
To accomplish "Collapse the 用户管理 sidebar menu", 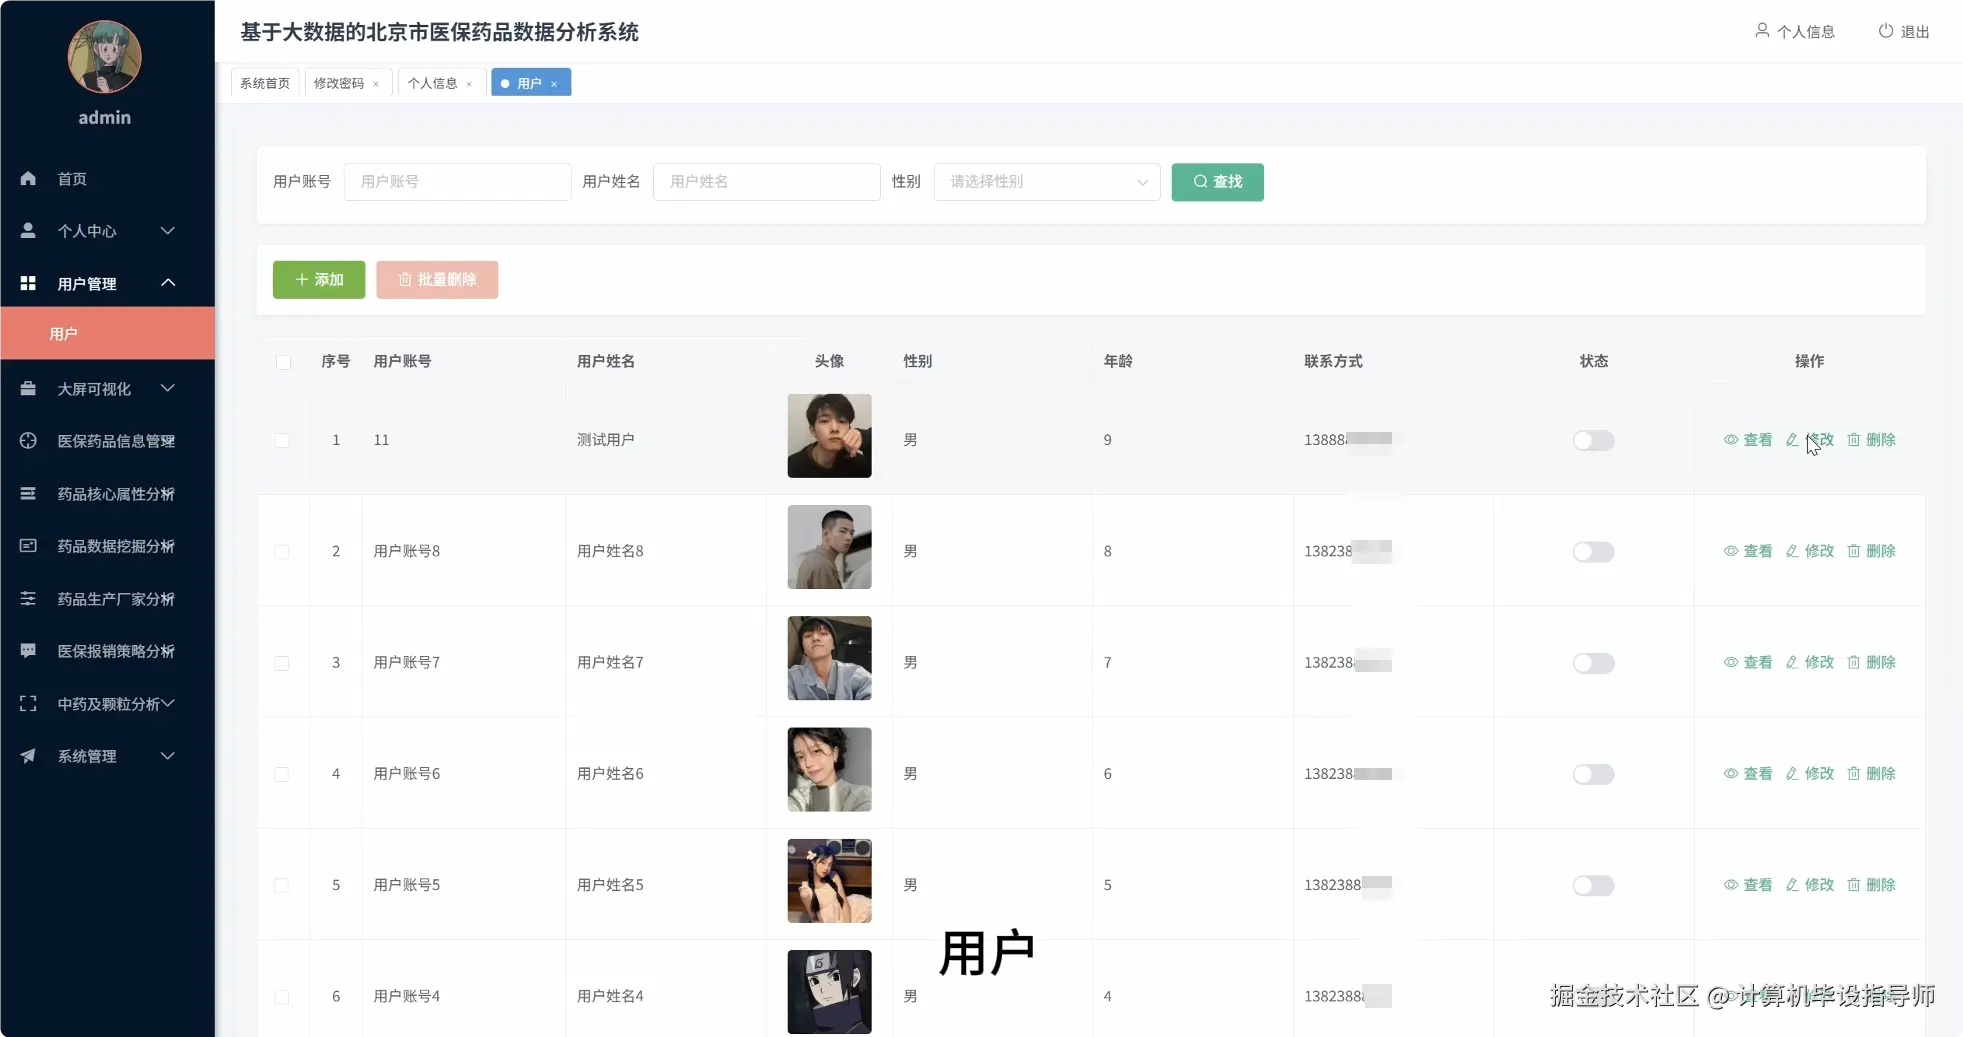I will coord(168,283).
